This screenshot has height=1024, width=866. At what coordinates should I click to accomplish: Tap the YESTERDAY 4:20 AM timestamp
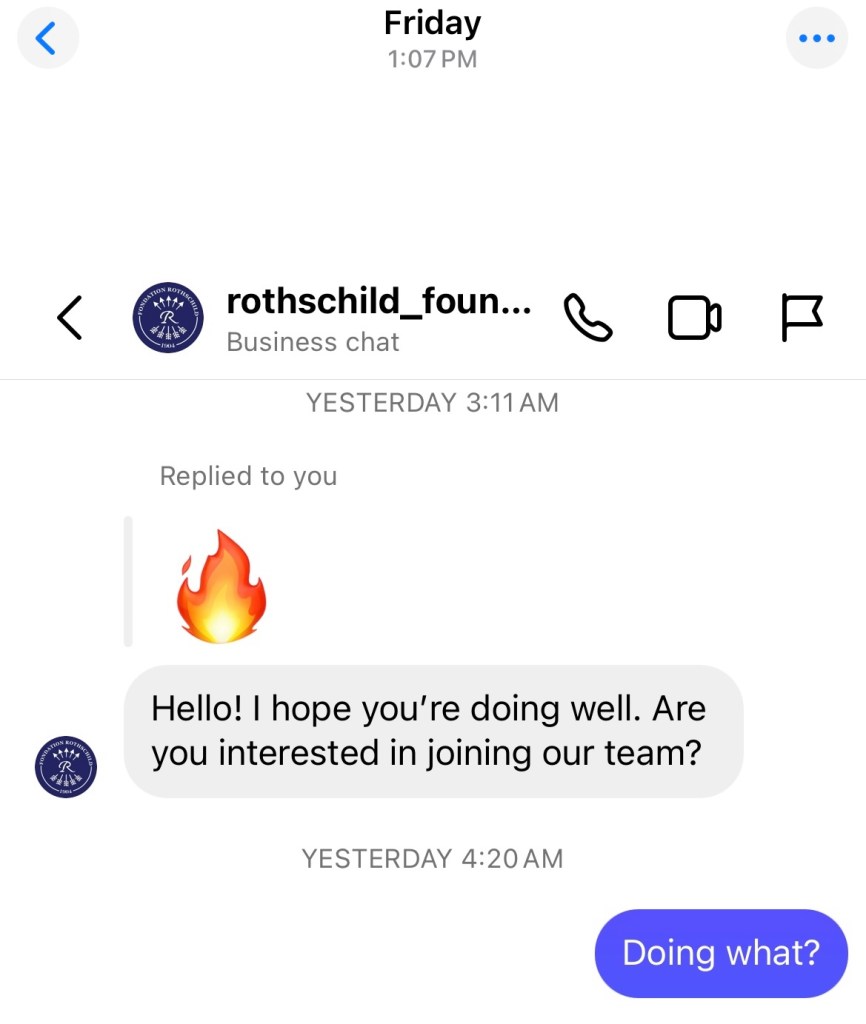coord(432,858)
